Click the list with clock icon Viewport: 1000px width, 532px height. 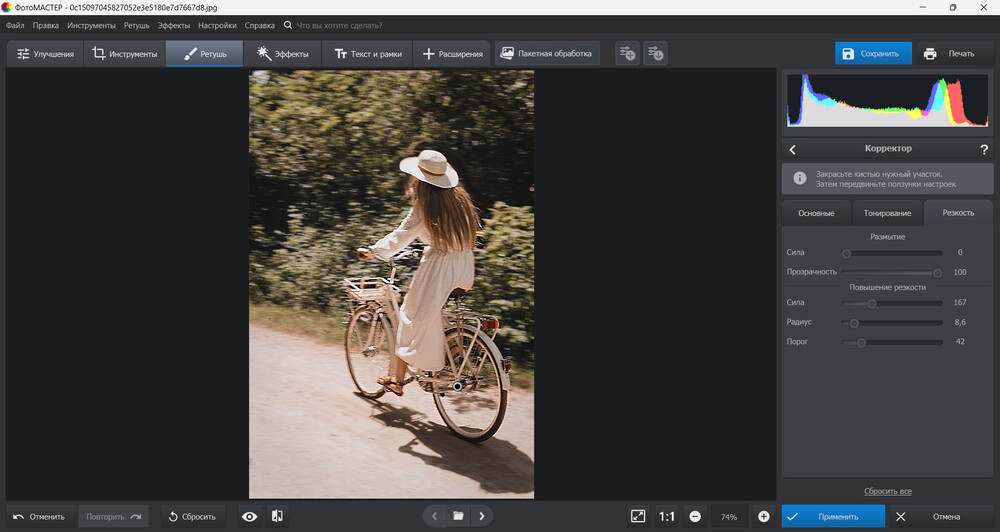click(655, 53)
